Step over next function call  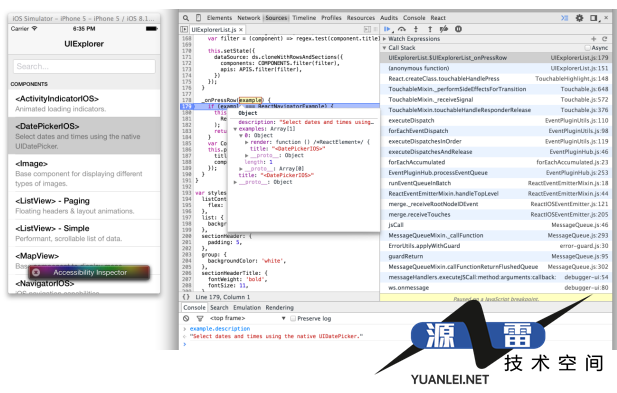pyautogui.click(x=402, y=29)
